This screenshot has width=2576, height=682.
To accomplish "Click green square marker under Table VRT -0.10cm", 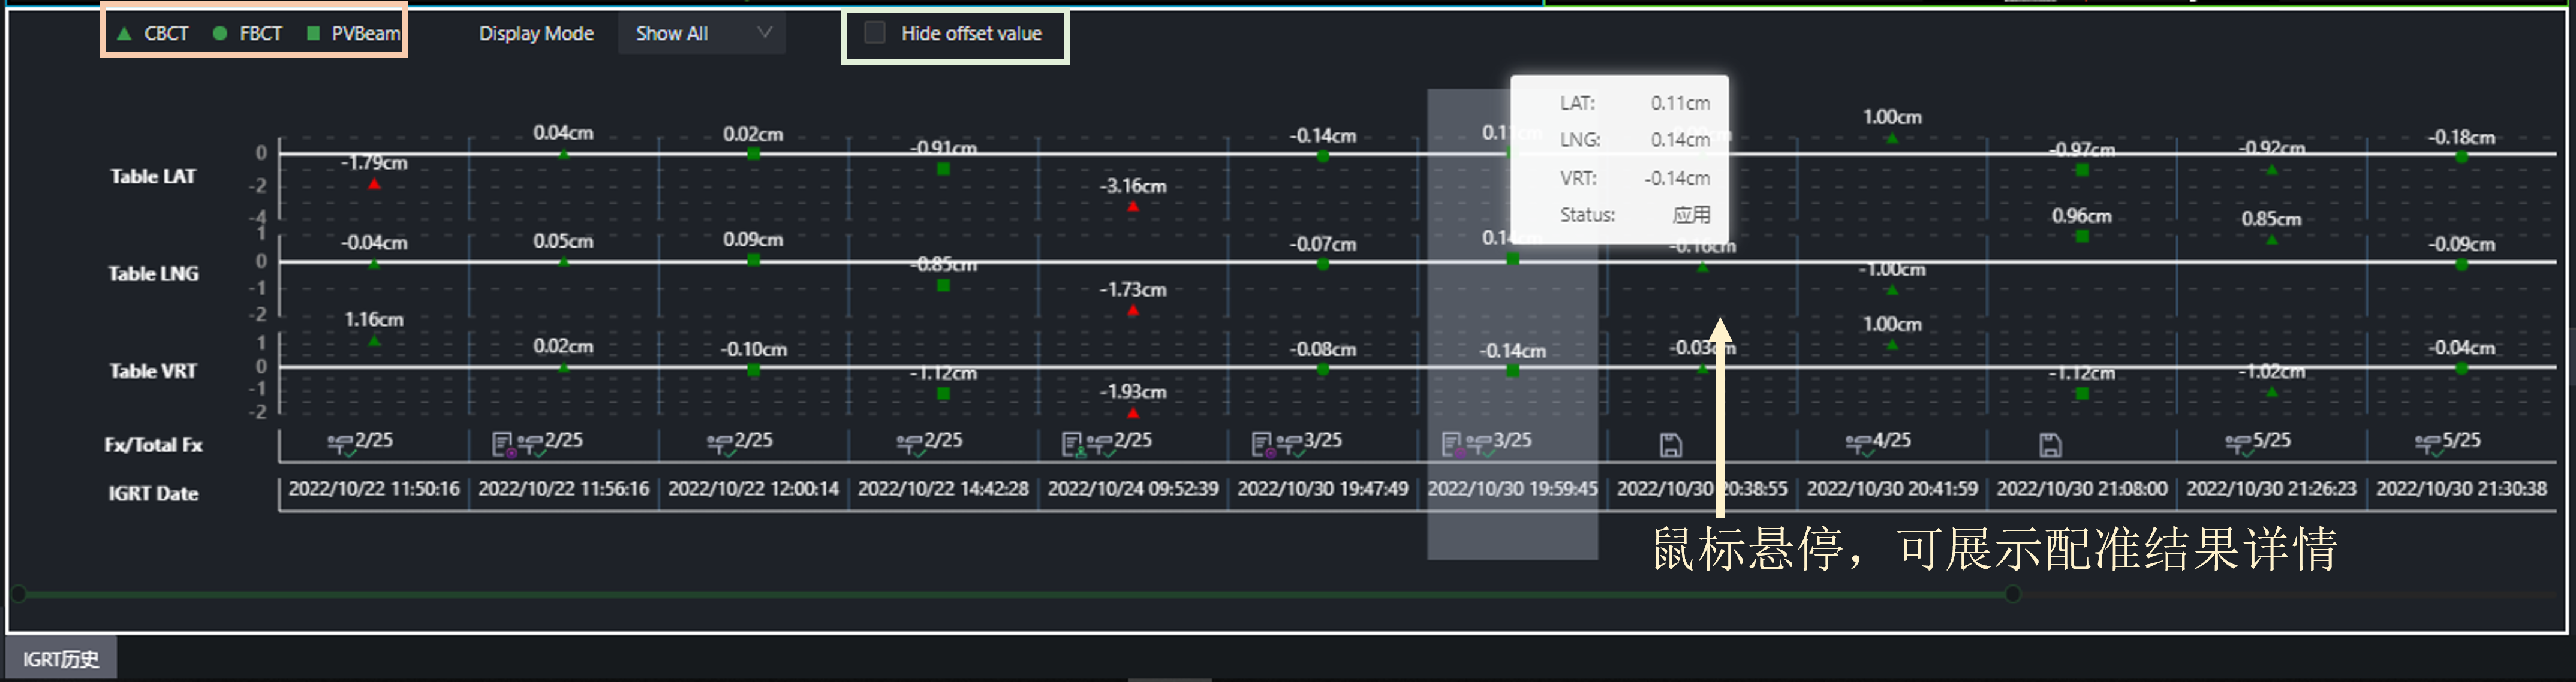I will 753,370.
